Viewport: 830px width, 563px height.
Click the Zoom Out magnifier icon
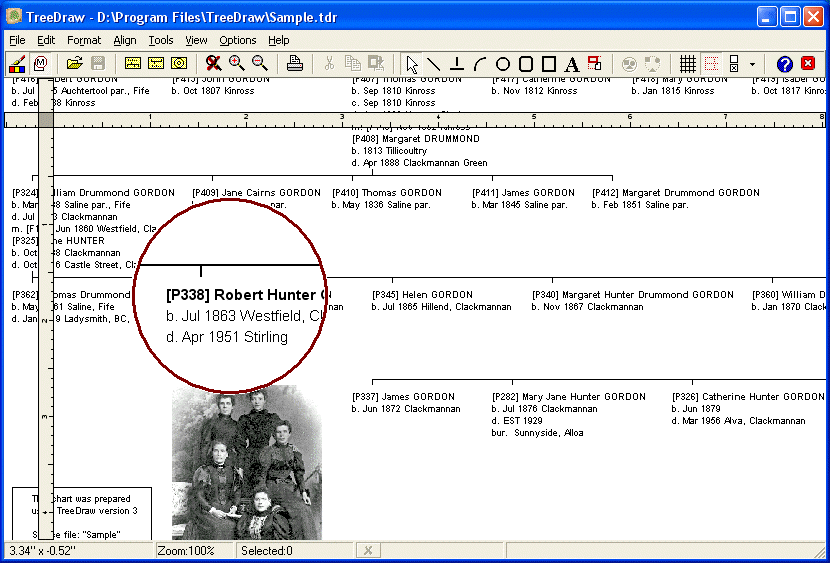[x=259, y=64]
